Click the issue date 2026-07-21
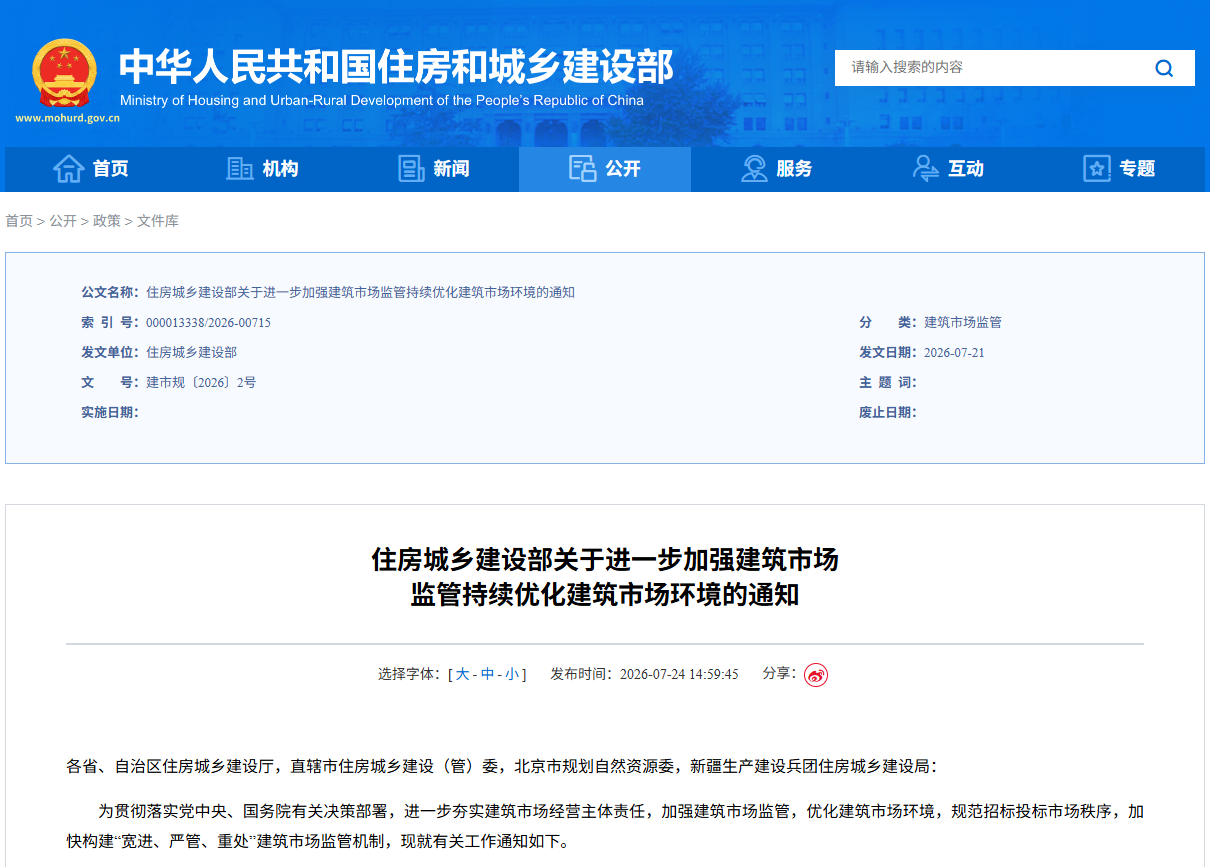The height and width of the screenshot is (867, 1210). (954, 353)
